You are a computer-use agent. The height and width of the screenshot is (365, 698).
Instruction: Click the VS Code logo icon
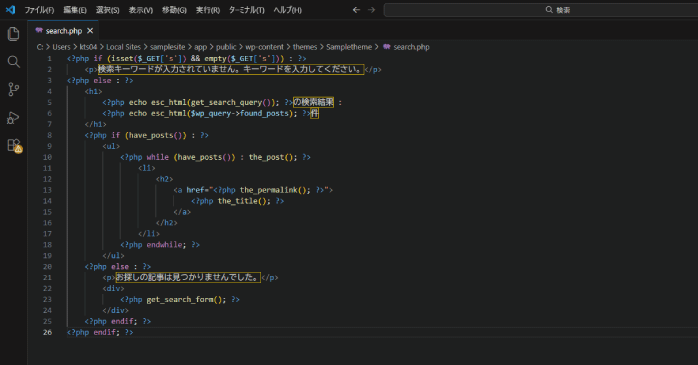[x=10, y=9]
